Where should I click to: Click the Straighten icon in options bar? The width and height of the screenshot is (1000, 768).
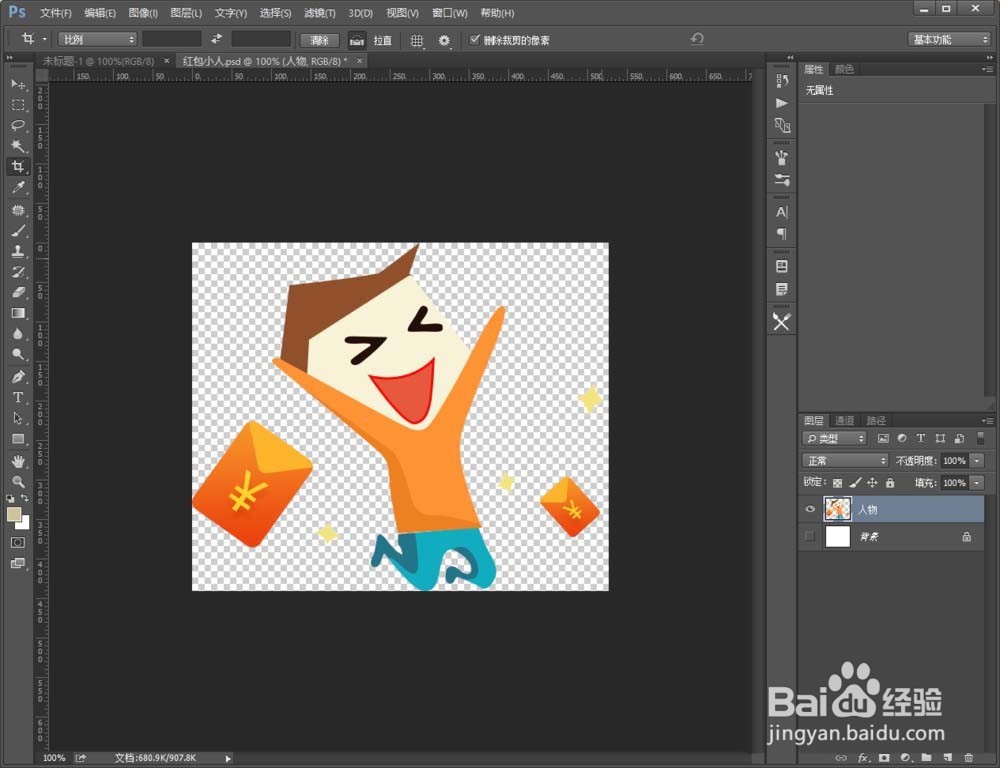pos(357,40)
